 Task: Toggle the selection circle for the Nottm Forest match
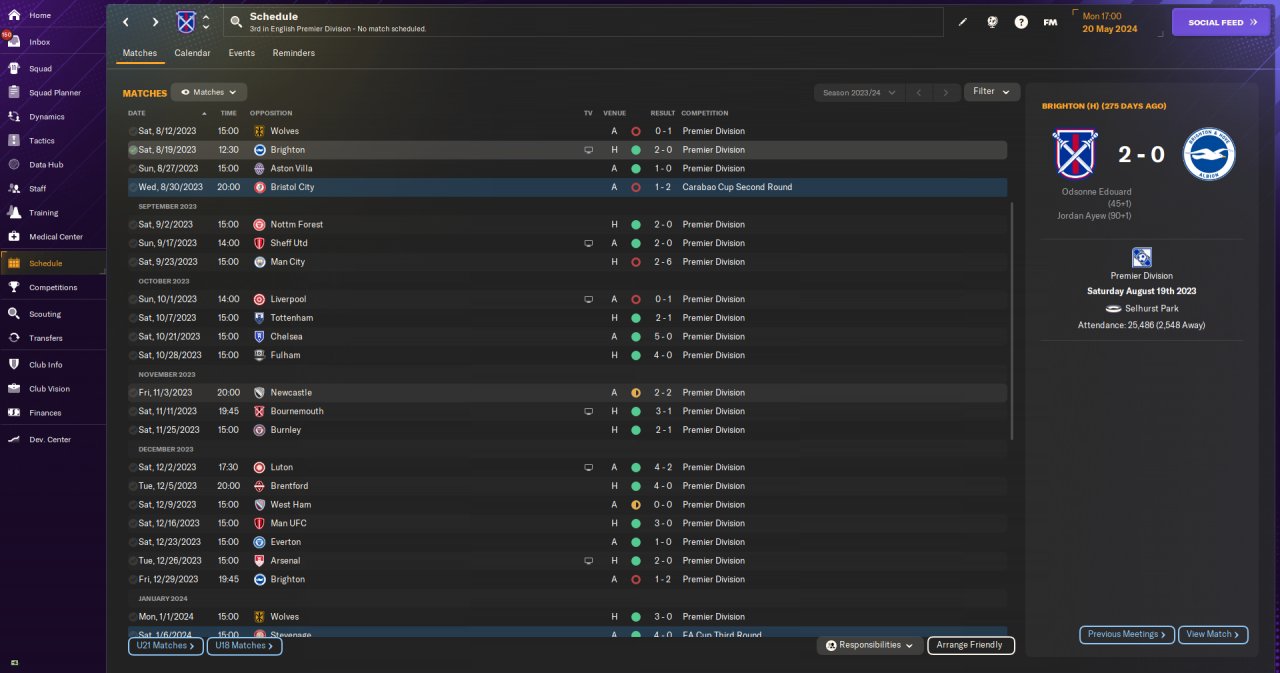coord(133,224)
